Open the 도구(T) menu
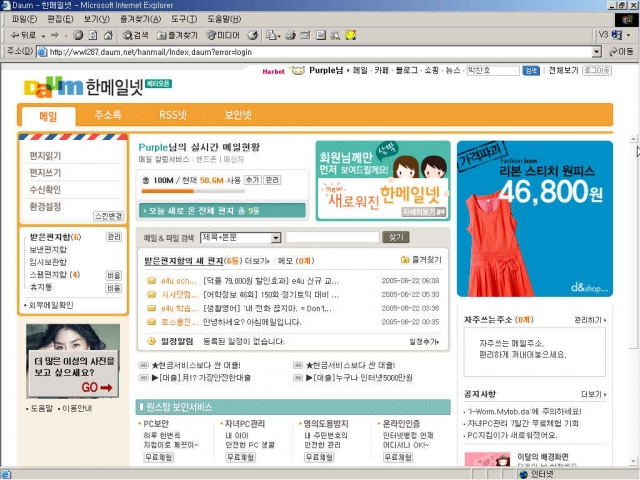 pos(184,19)
